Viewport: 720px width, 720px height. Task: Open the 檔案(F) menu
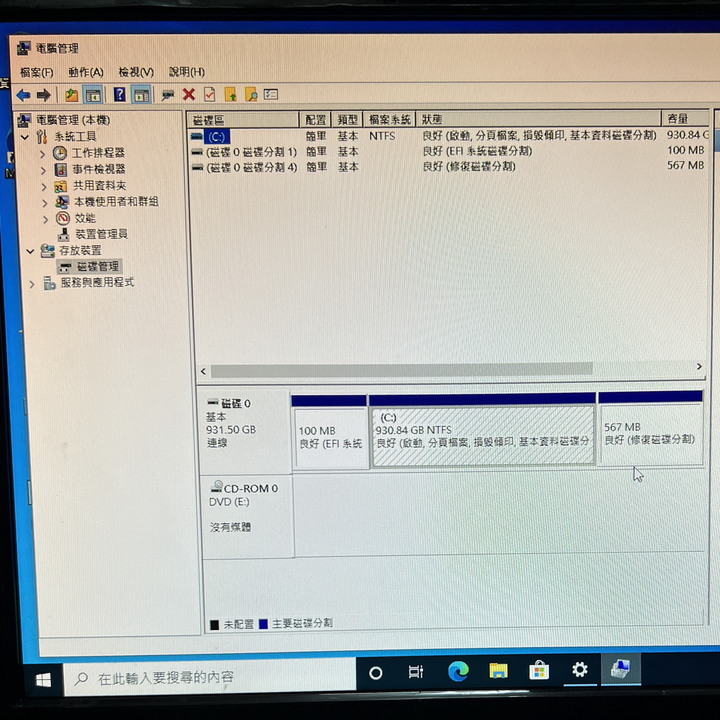click(x=37, y=72)
